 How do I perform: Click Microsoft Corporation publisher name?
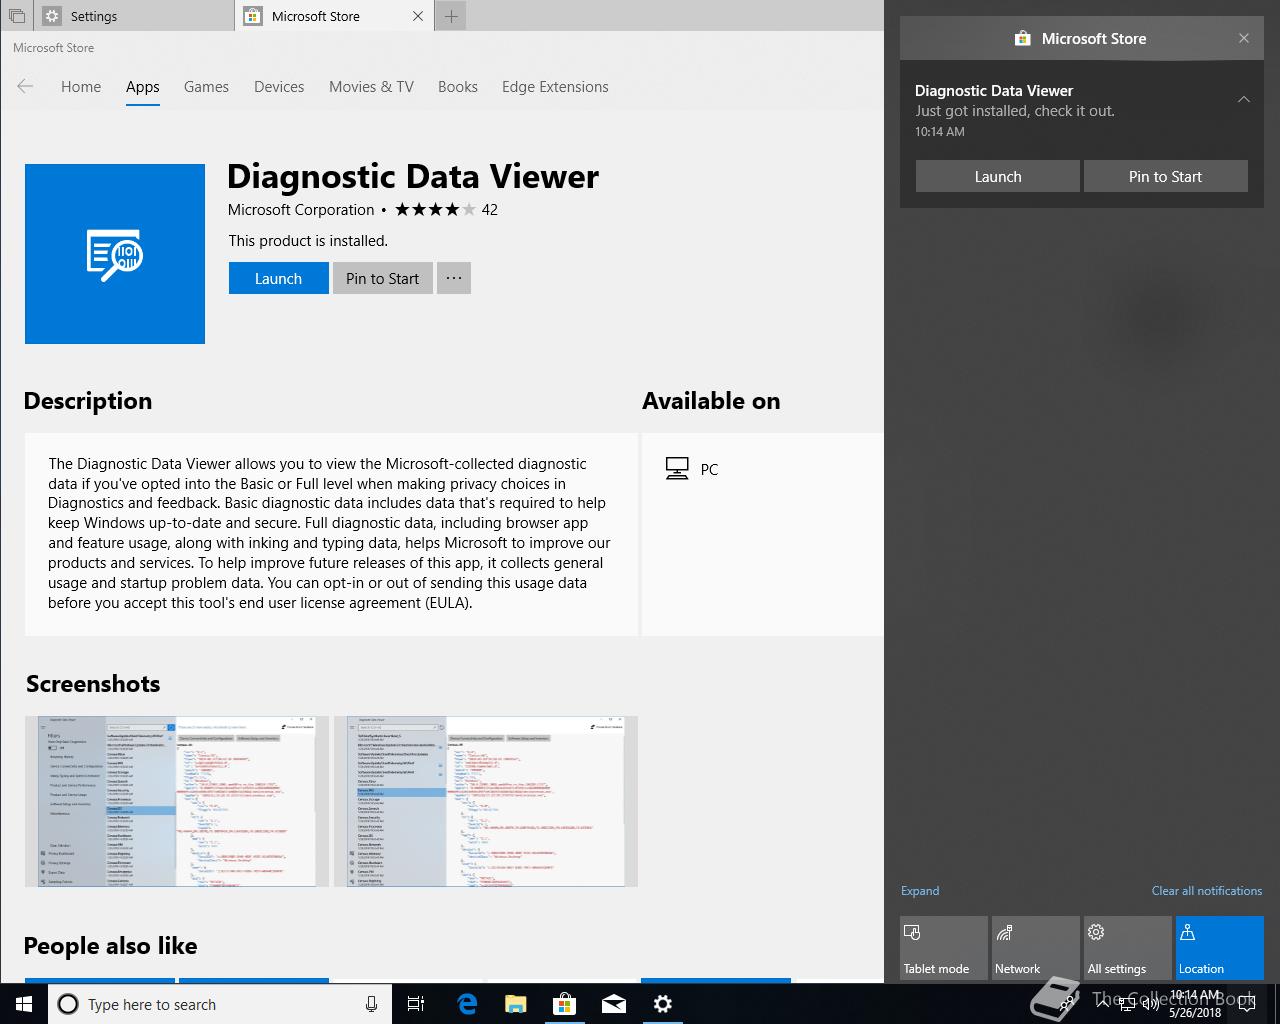point(301,209)
